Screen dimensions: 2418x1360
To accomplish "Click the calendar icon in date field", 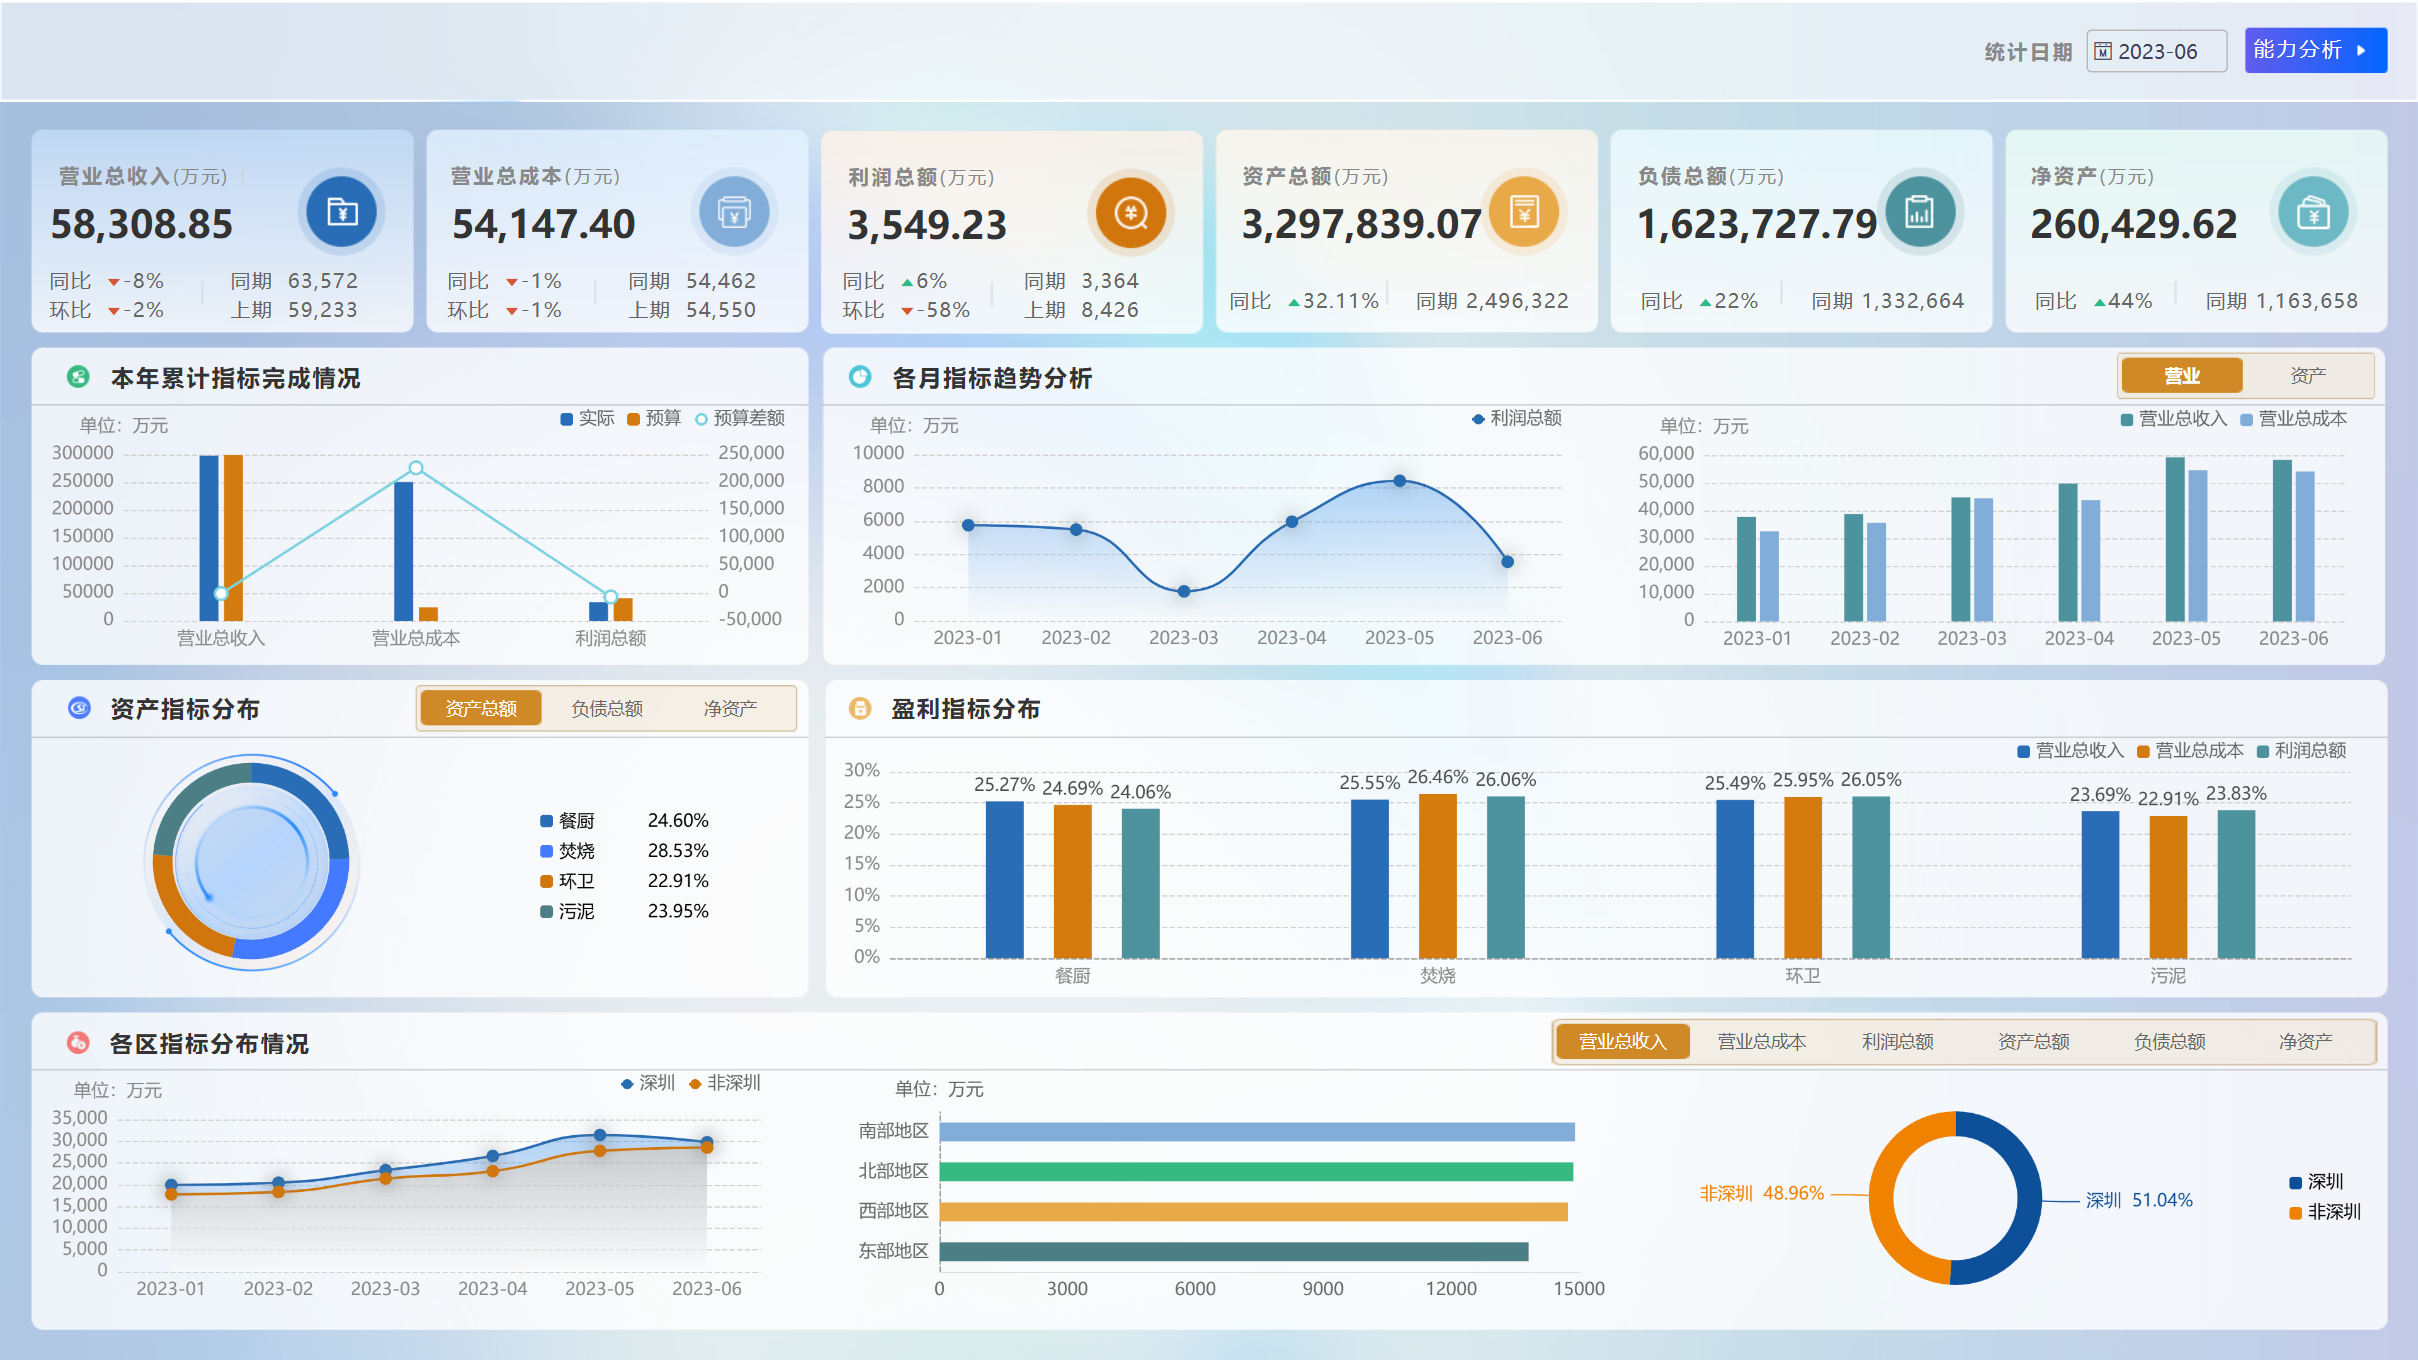I will click(2103, 51).
